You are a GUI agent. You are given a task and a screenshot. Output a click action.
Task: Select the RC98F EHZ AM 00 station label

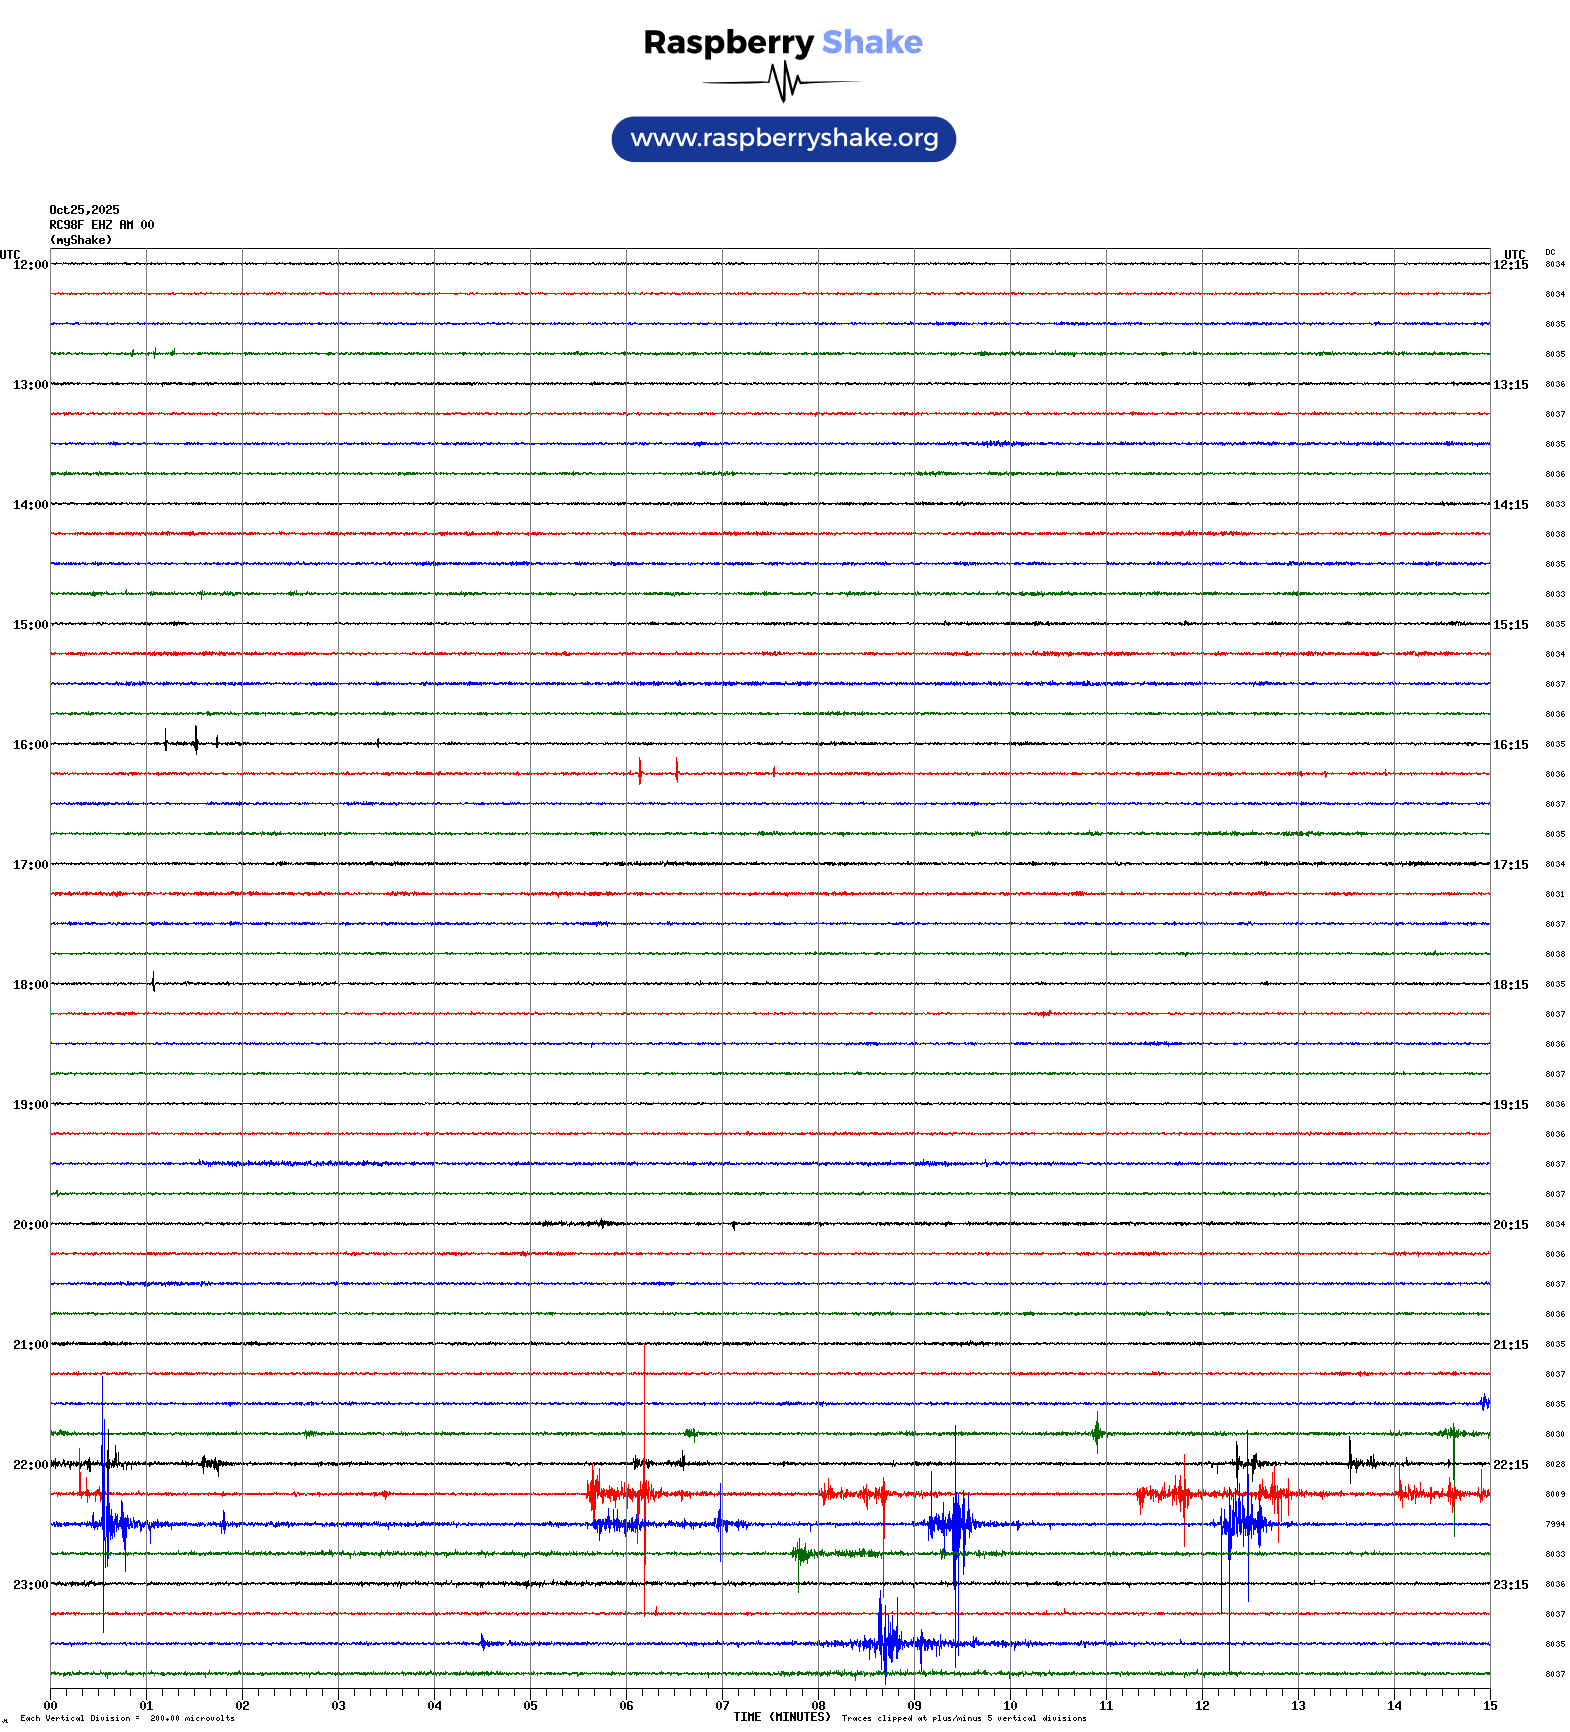tap(101, 225)
